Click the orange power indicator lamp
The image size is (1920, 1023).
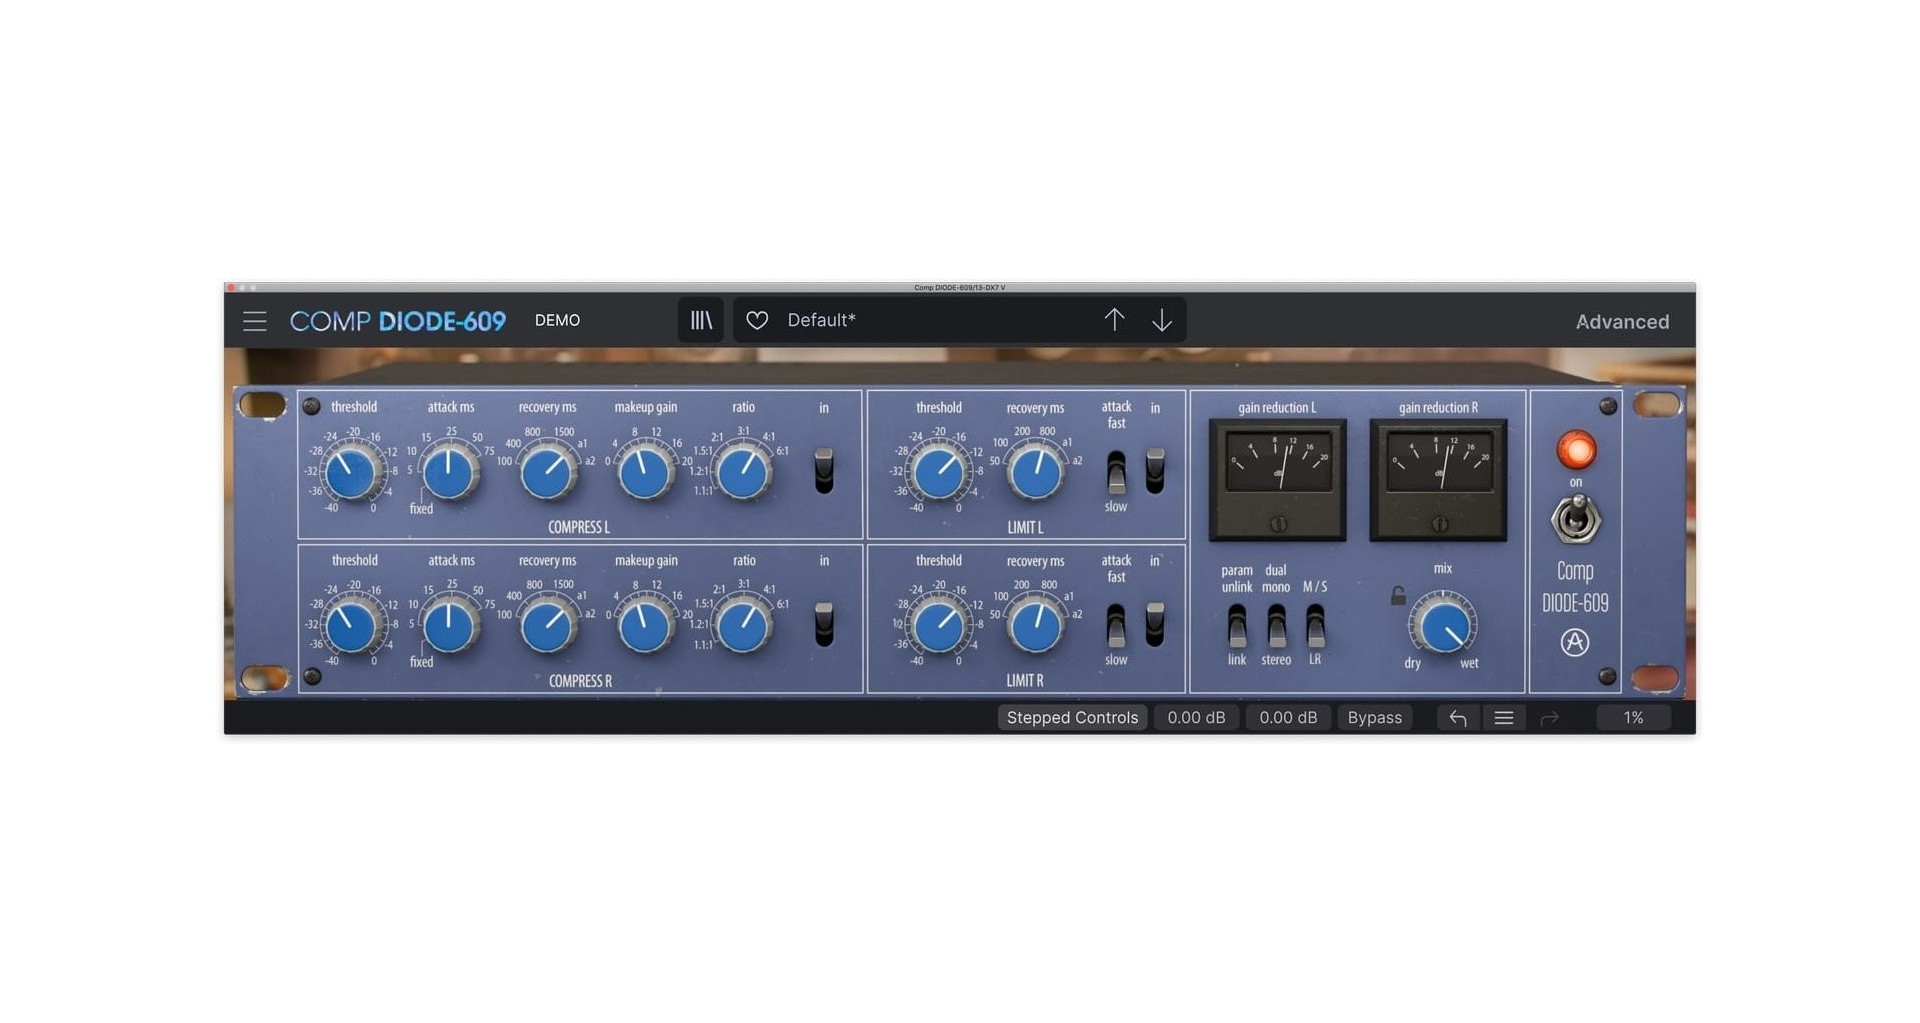coord(1577,450)
